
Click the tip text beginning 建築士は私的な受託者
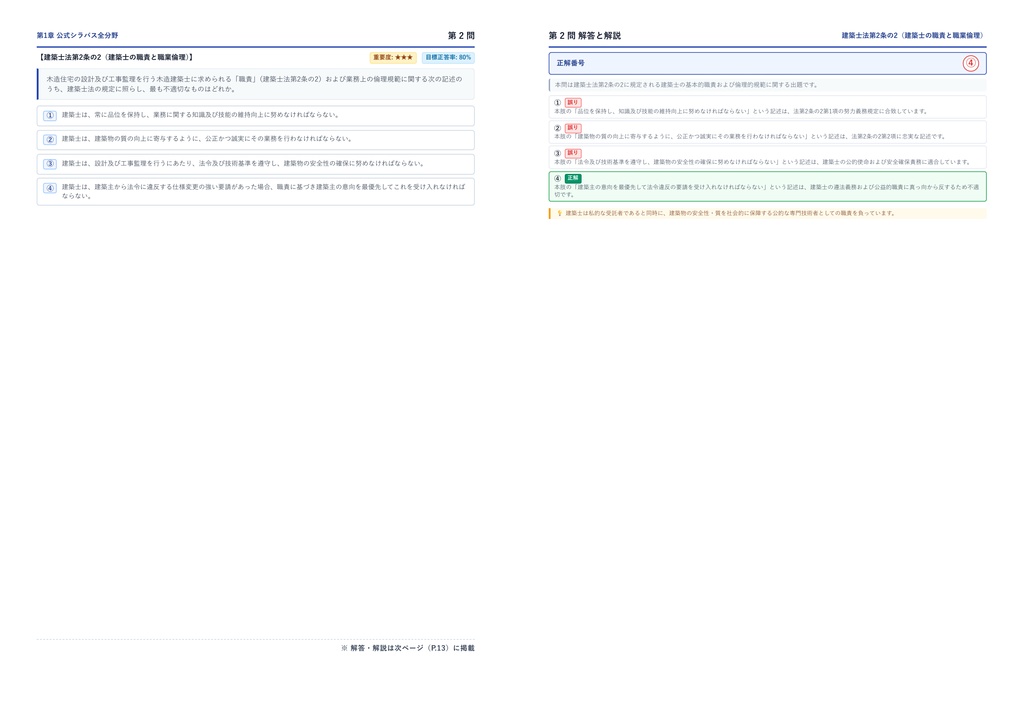[730, 213]
